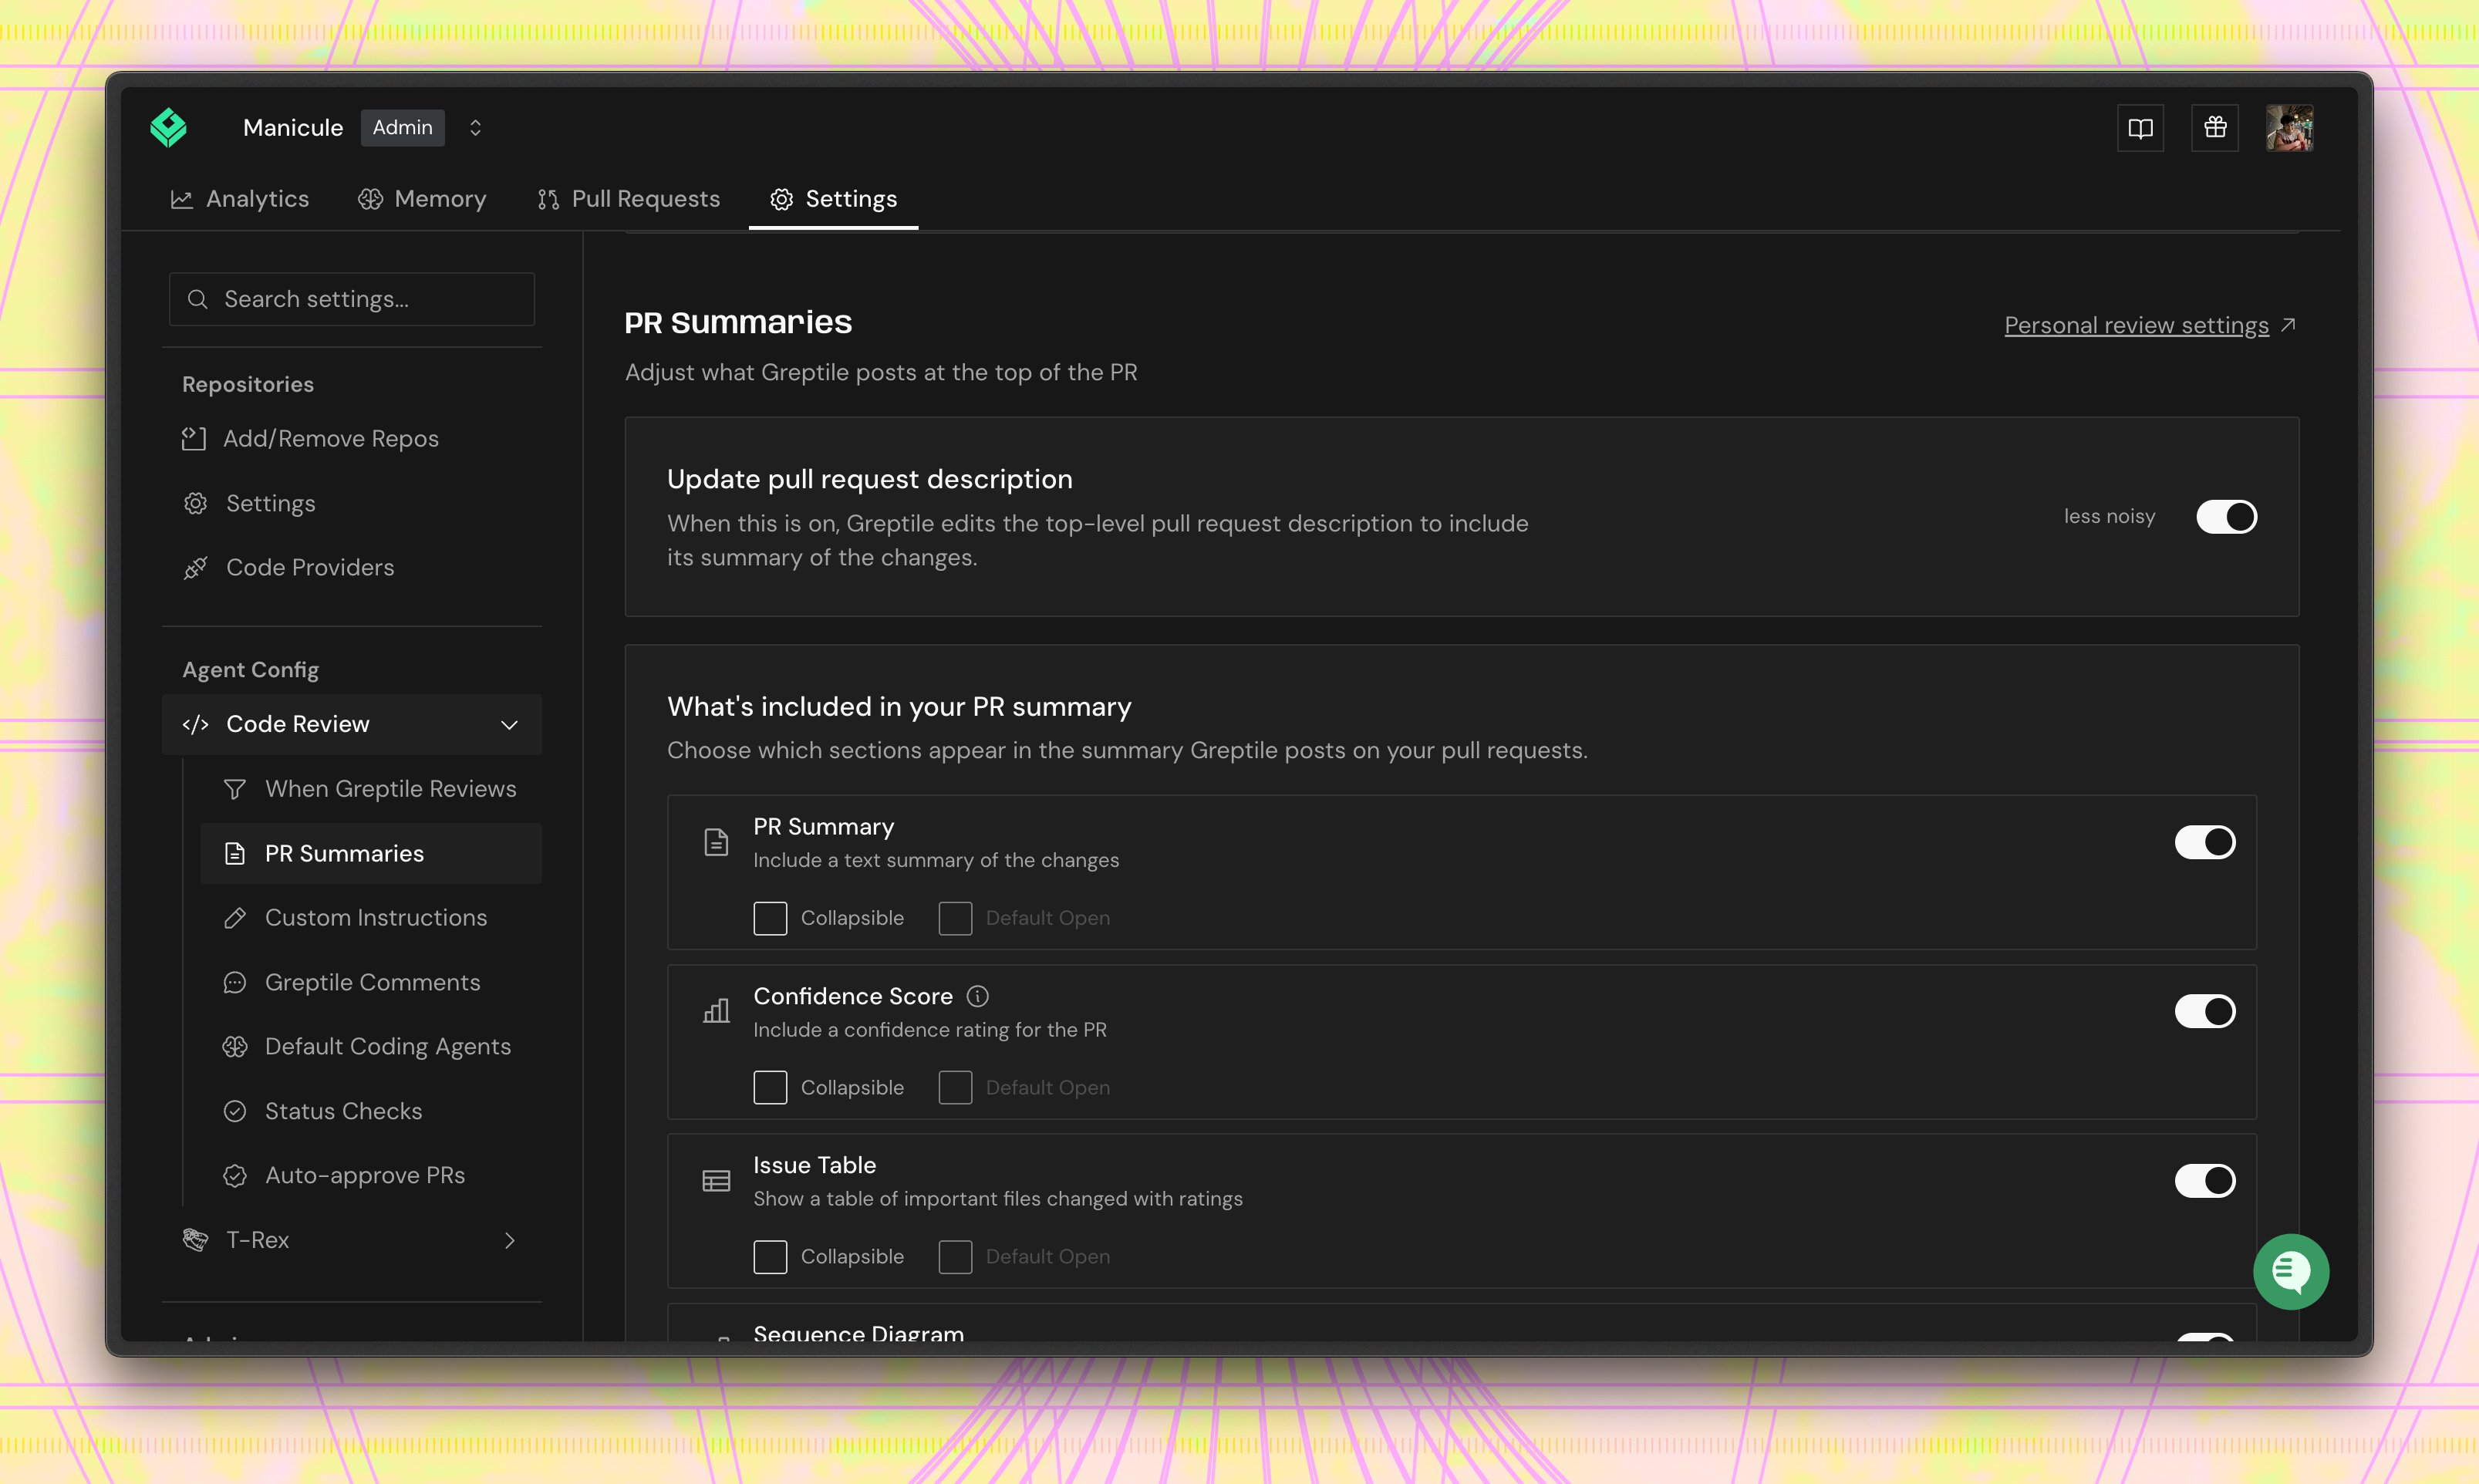Open the documentation book icon

click(x=2140, y=128)
